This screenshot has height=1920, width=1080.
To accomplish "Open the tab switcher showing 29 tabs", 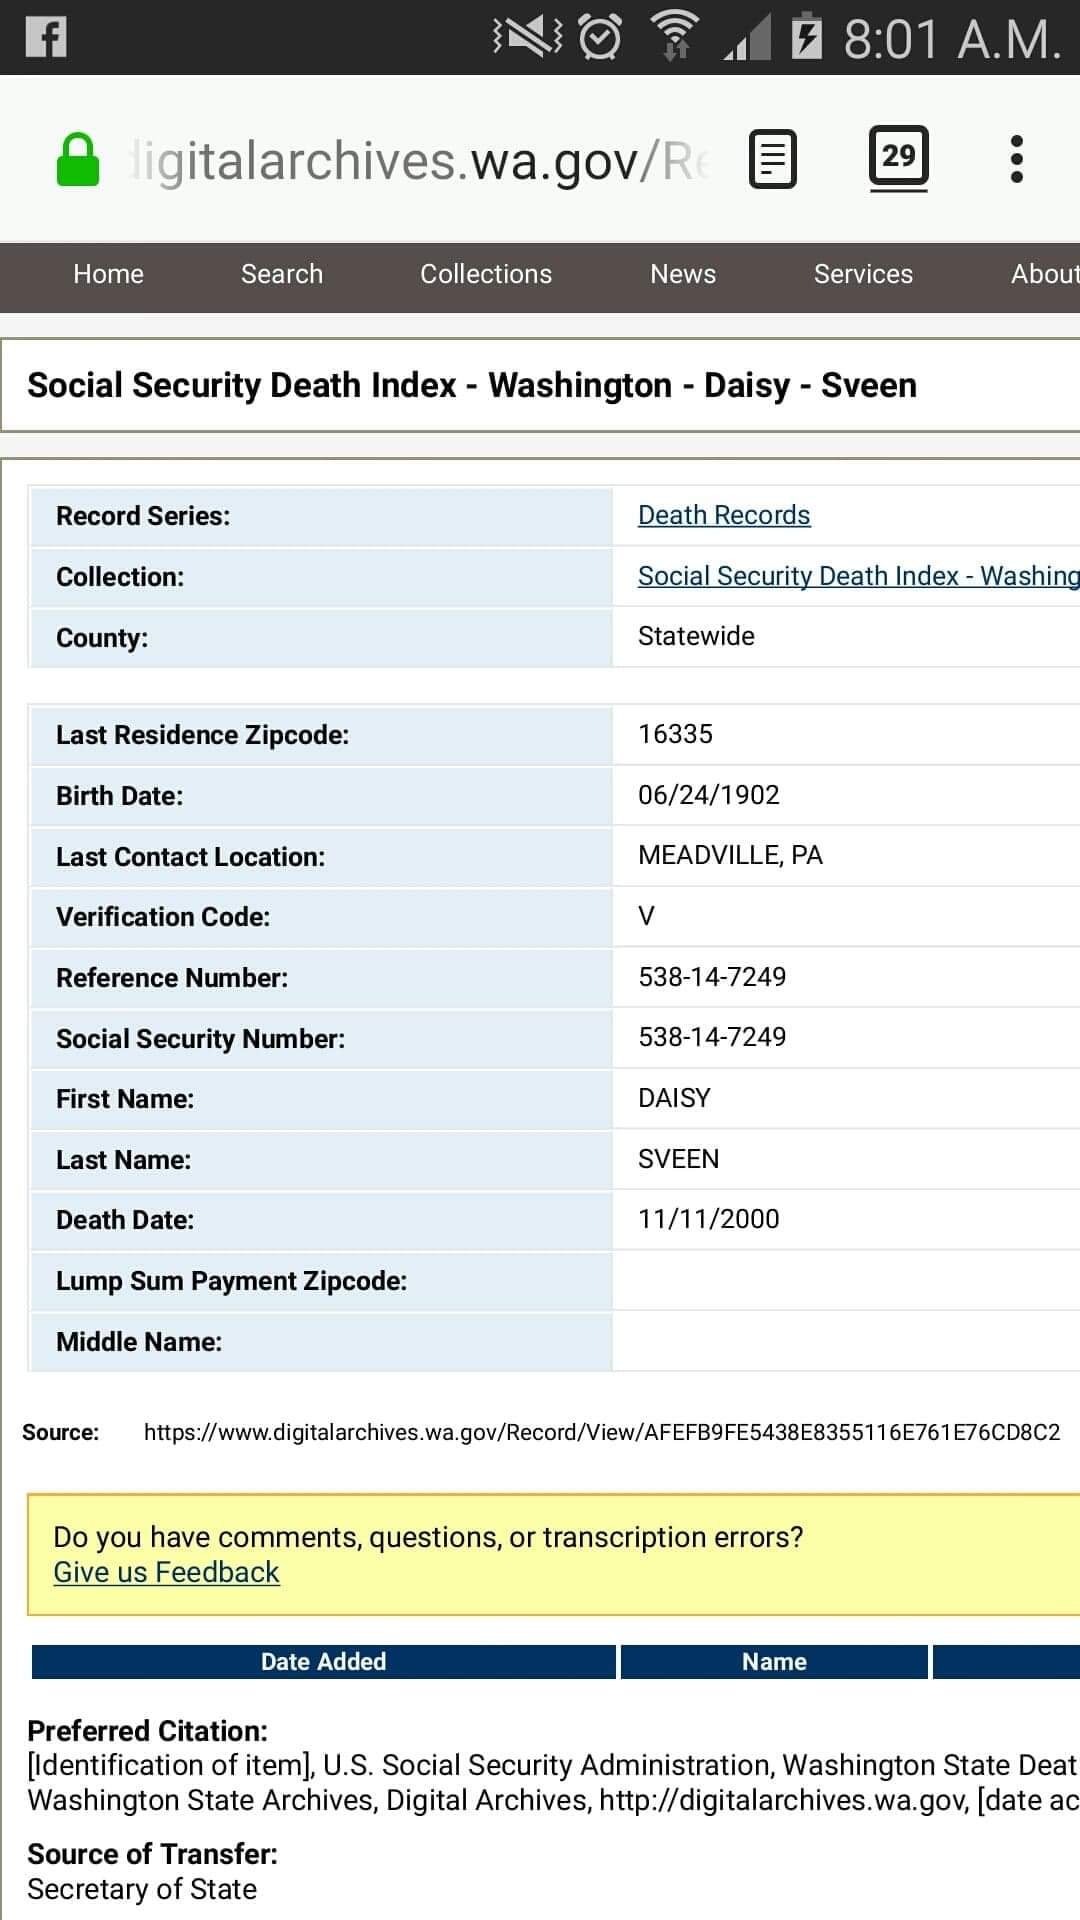I will tap(898, 157).
